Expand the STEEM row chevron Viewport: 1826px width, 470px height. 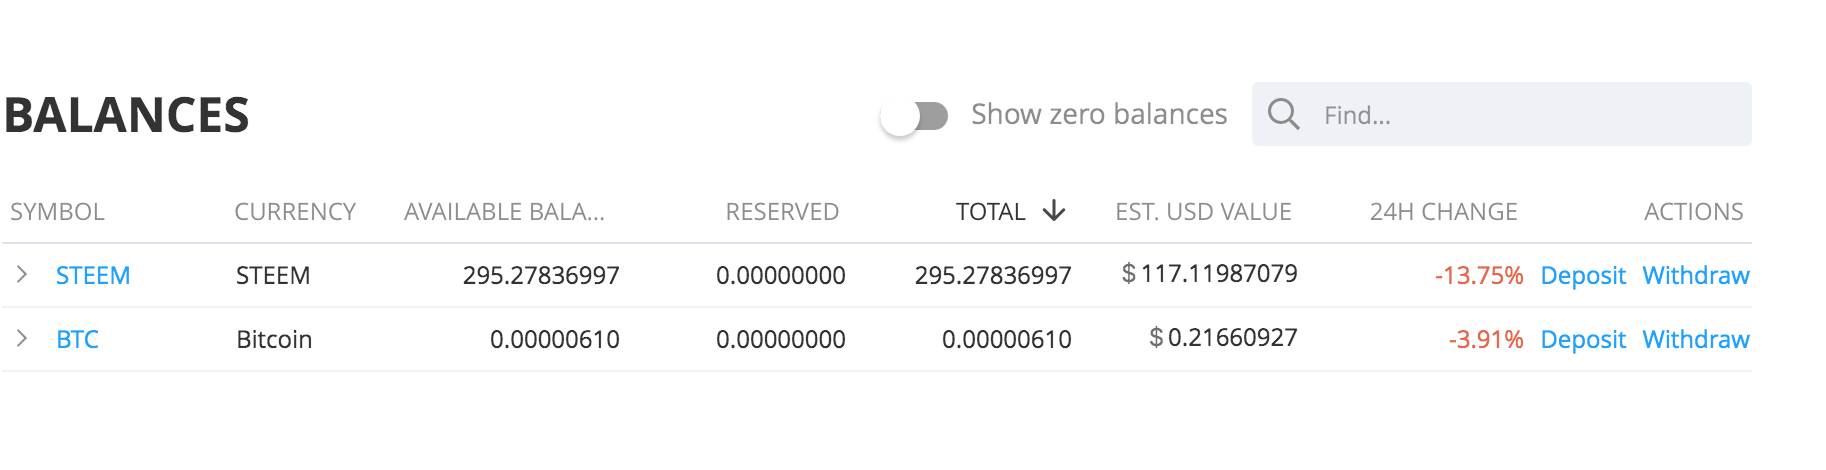click(x=22, y=274)
